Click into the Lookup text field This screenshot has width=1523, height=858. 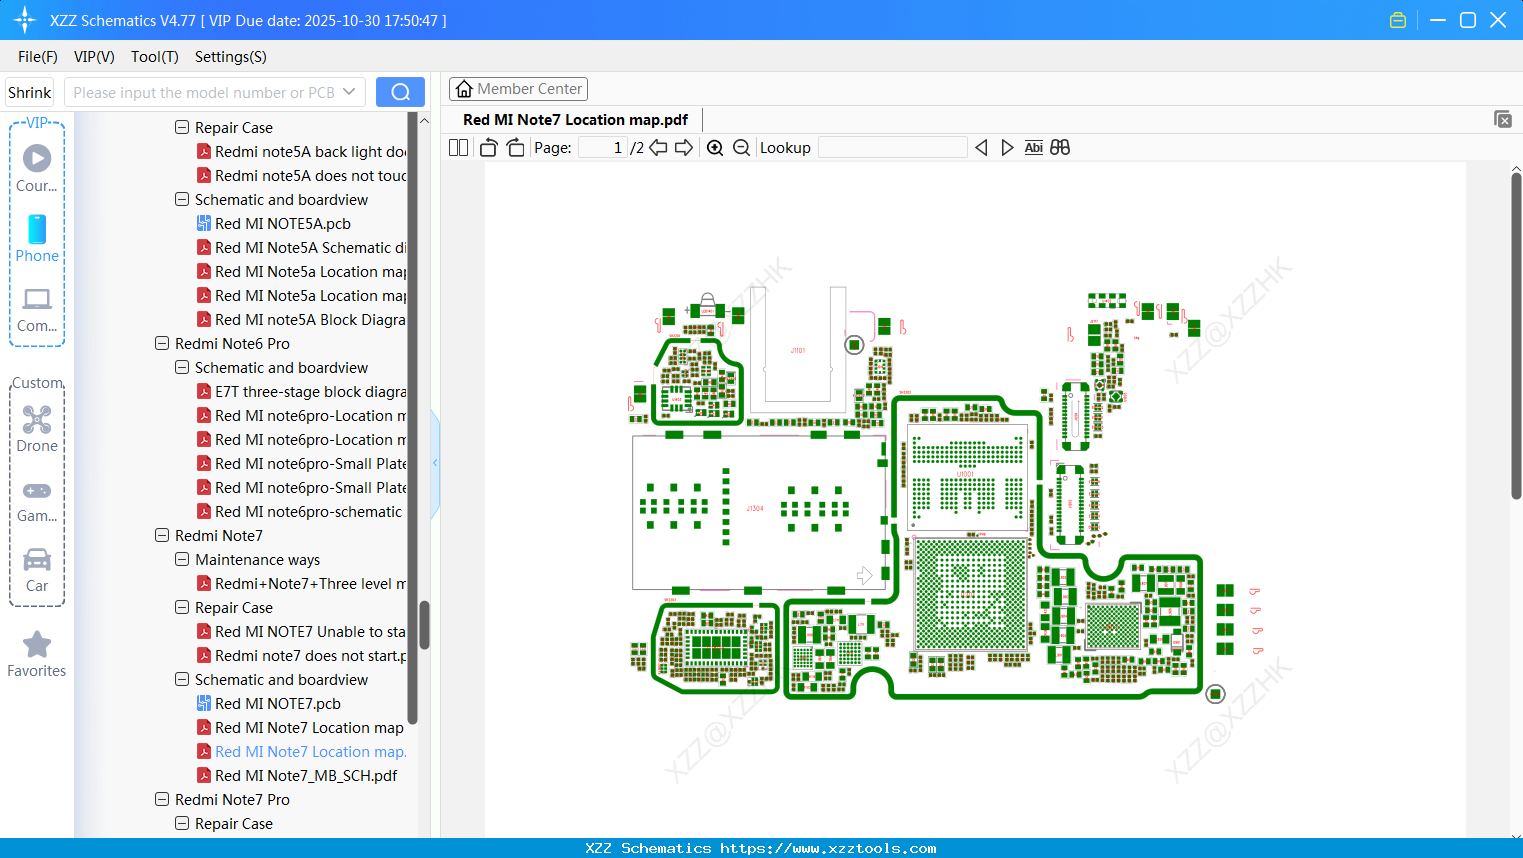point(893,148)
